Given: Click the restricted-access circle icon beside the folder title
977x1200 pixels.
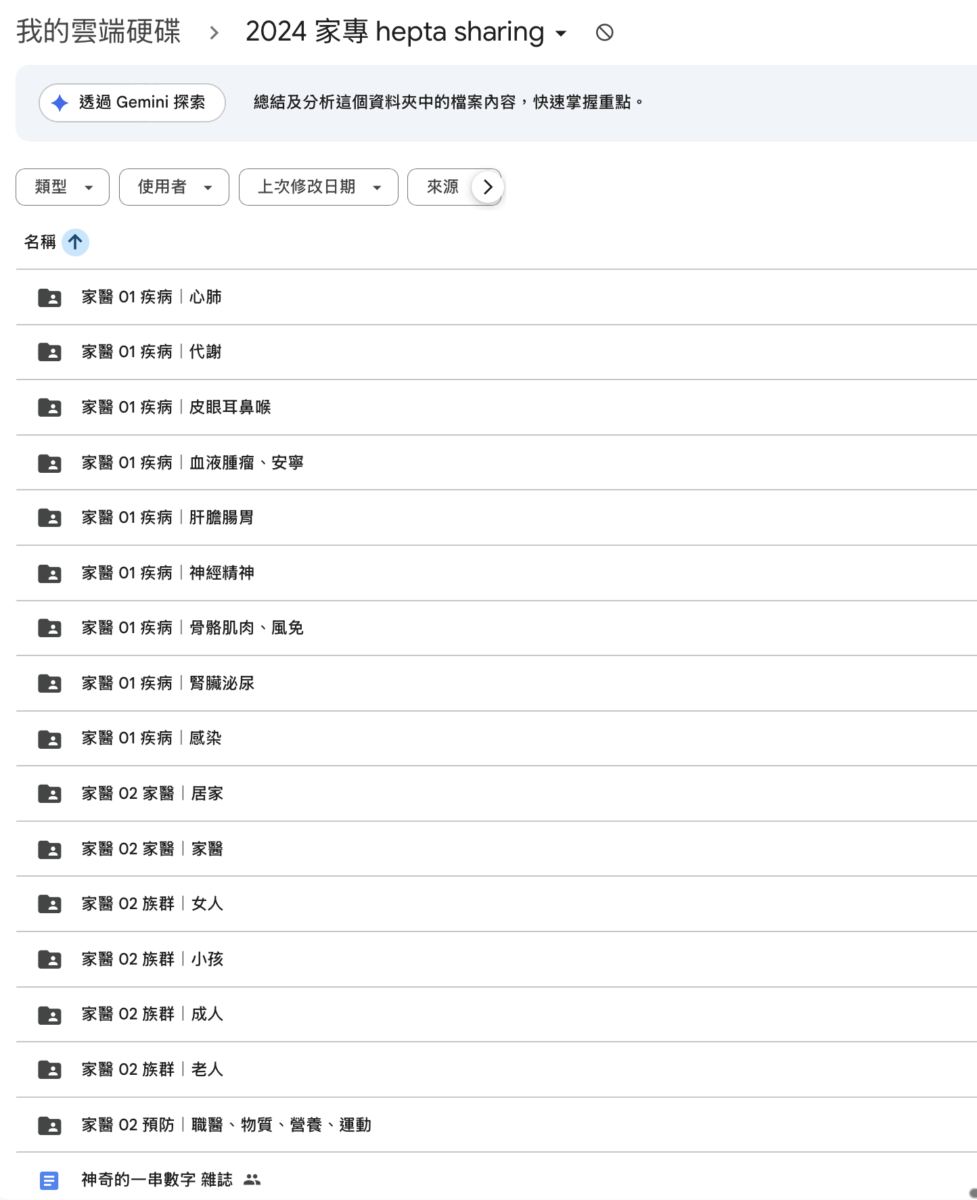Looking at the screenshot, I should click(604, 33).
